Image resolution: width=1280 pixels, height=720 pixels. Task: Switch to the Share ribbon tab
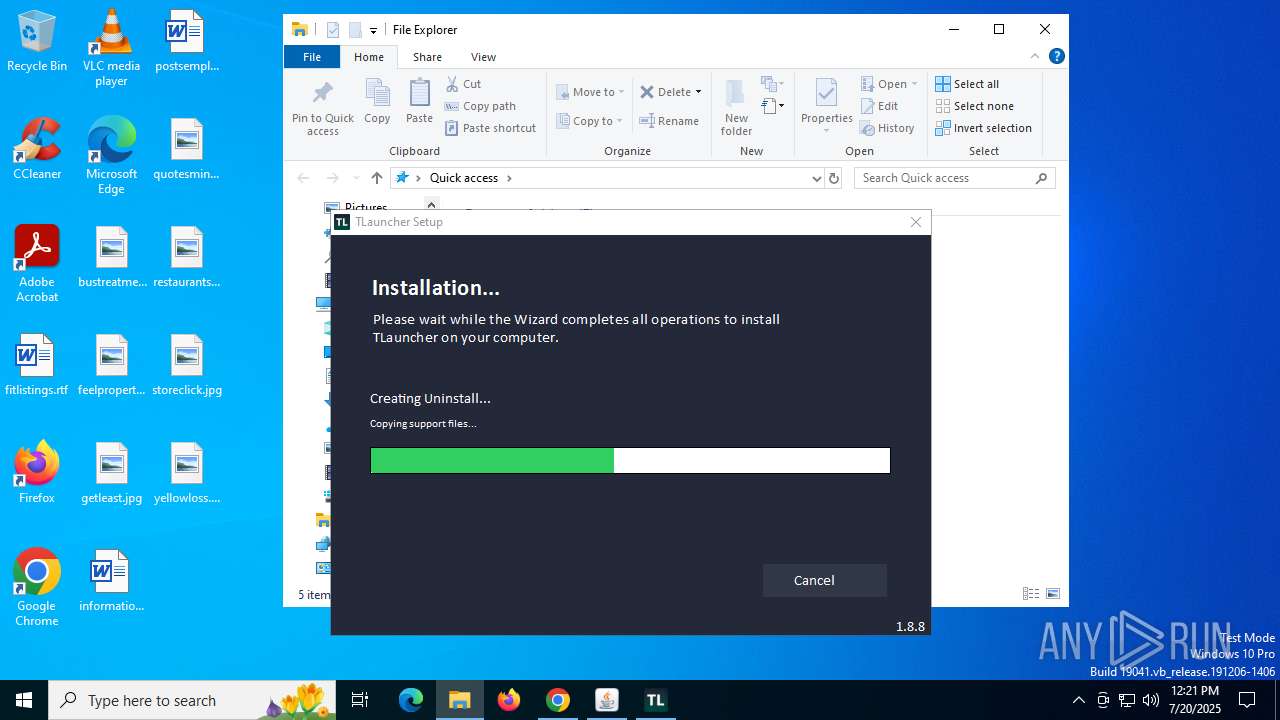[427, 57]
